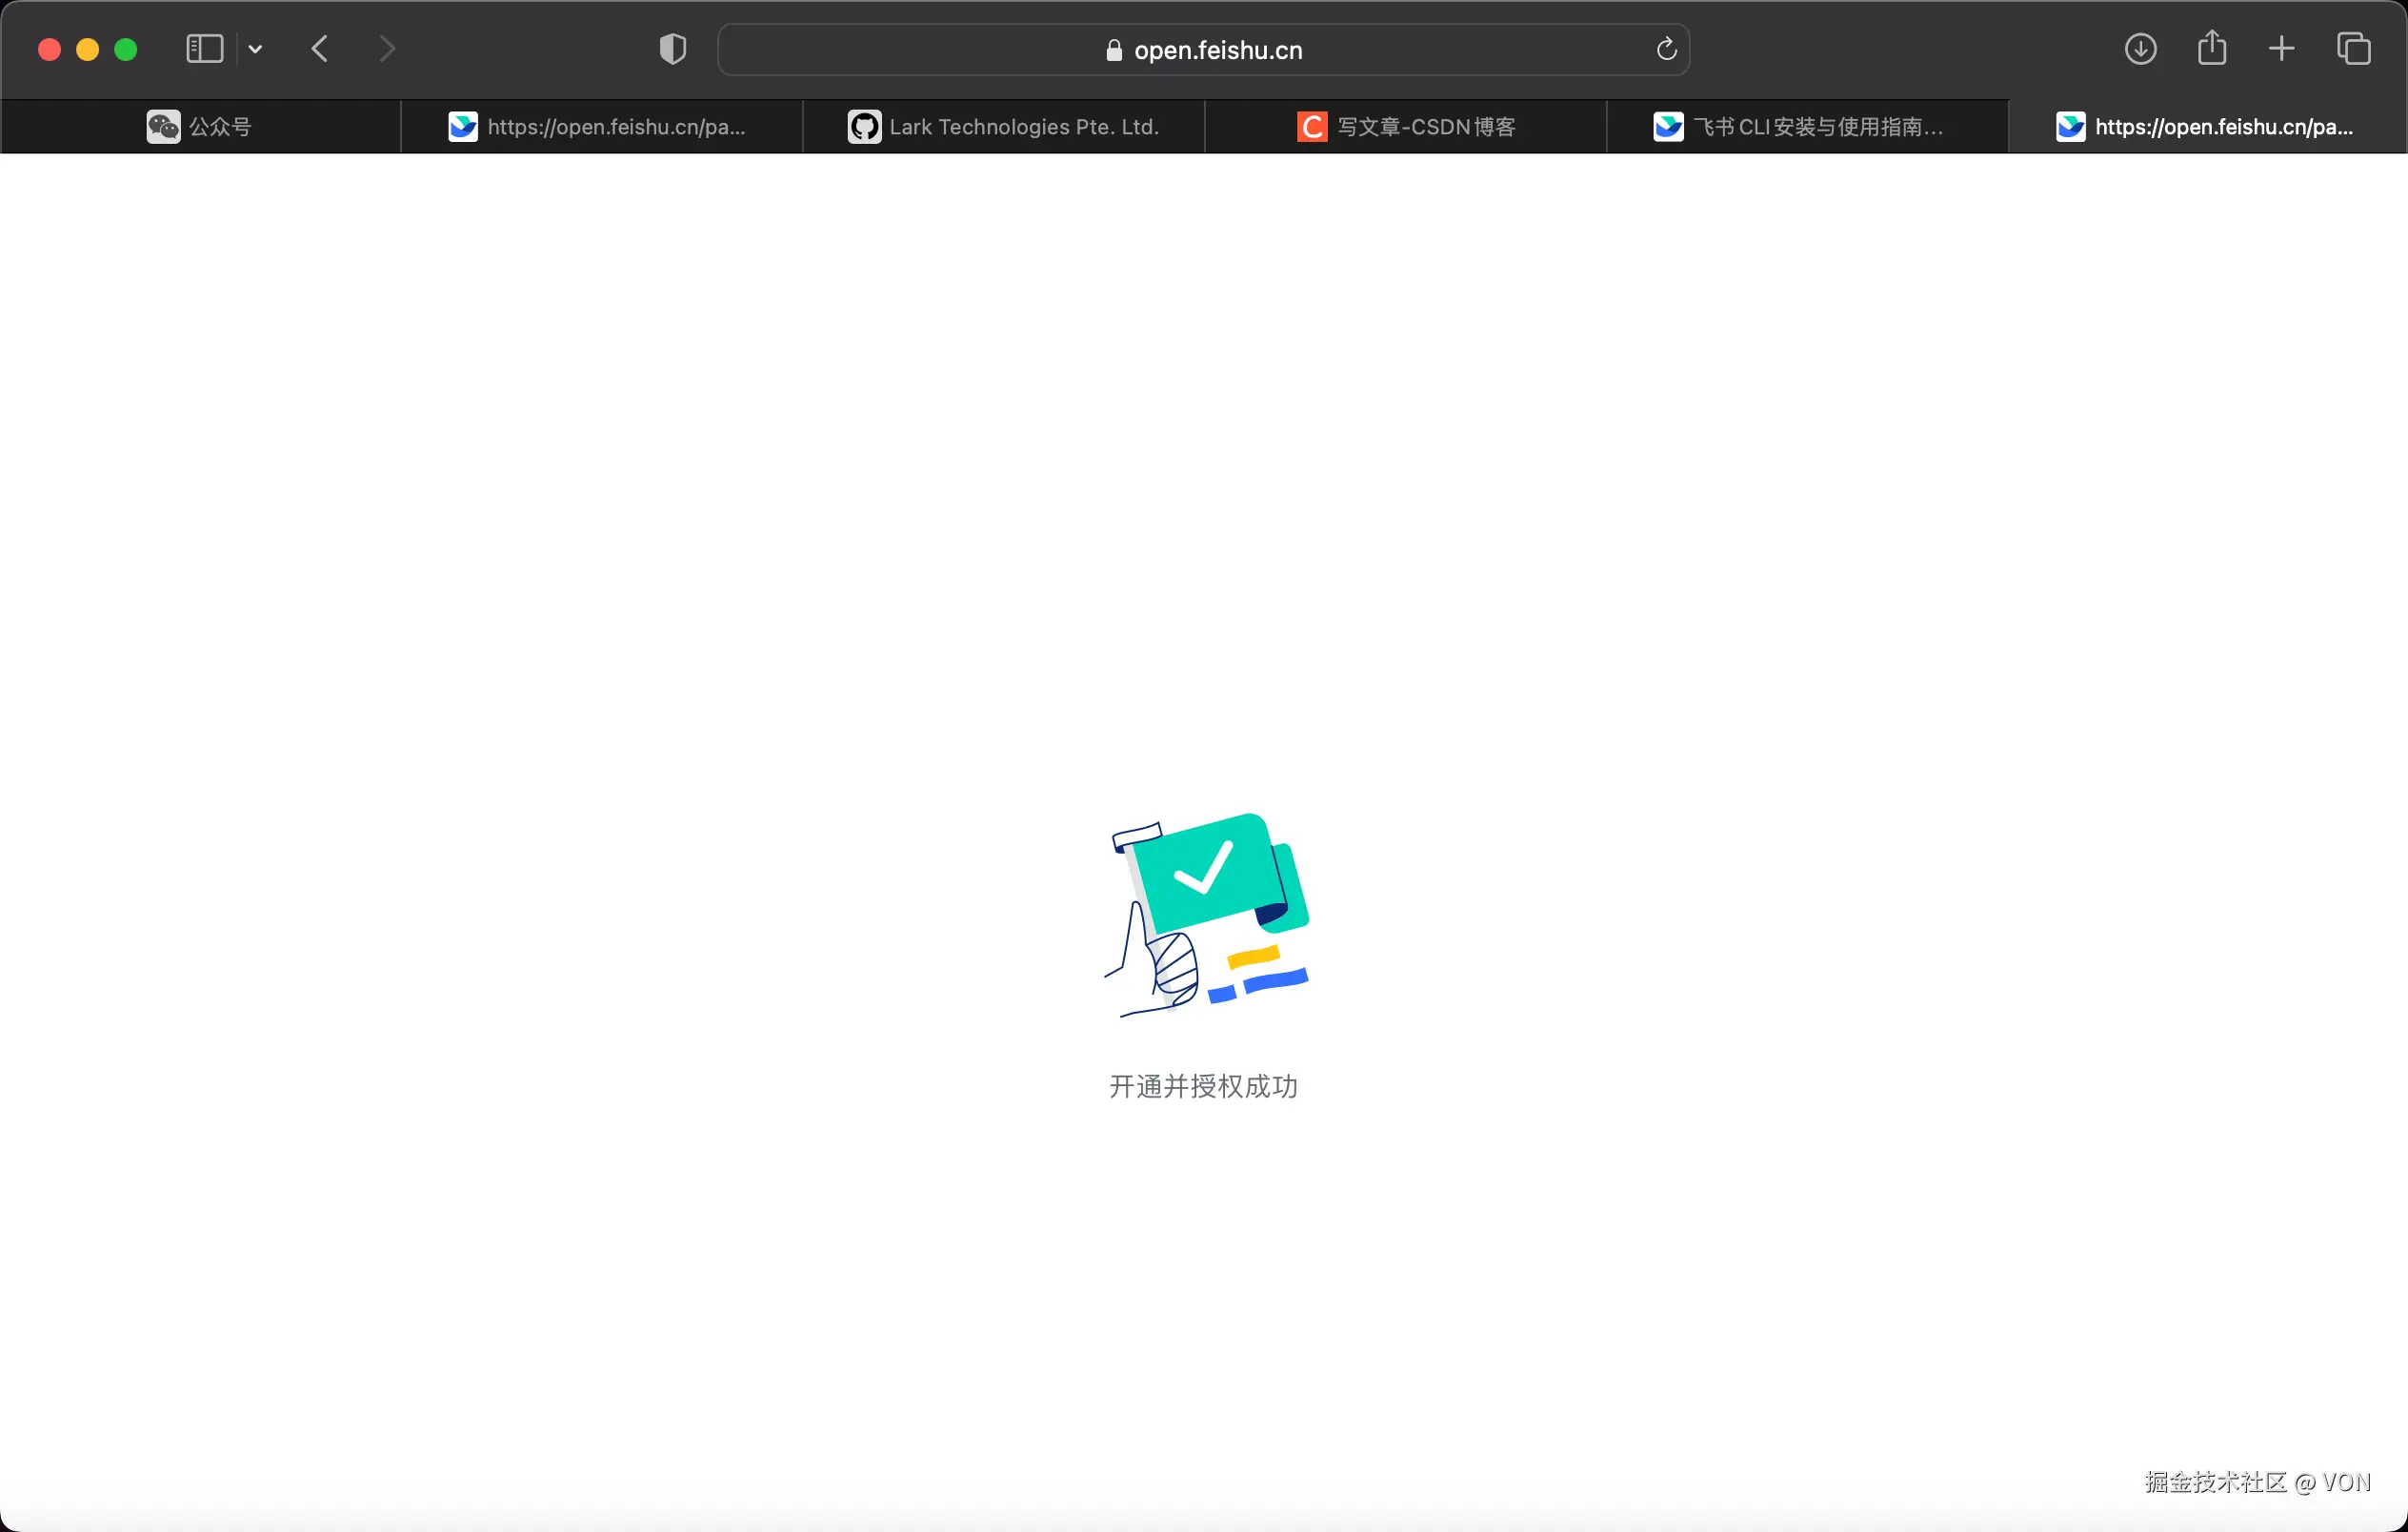Viewport: 2408px width, 1532px height.
Task: Go forward to the next page
Action: [387, 49]
